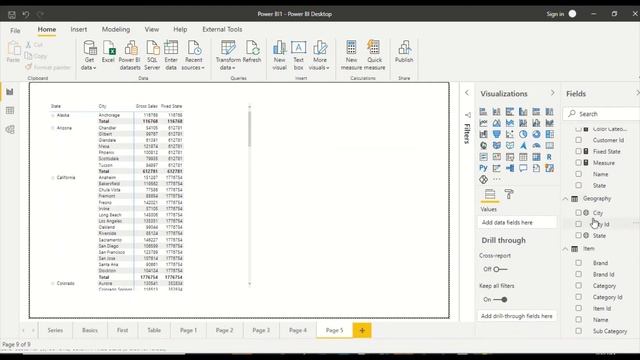This screenshot has width=640, height=360.
Task: Choose the Map globe visual
Action: 483,146
